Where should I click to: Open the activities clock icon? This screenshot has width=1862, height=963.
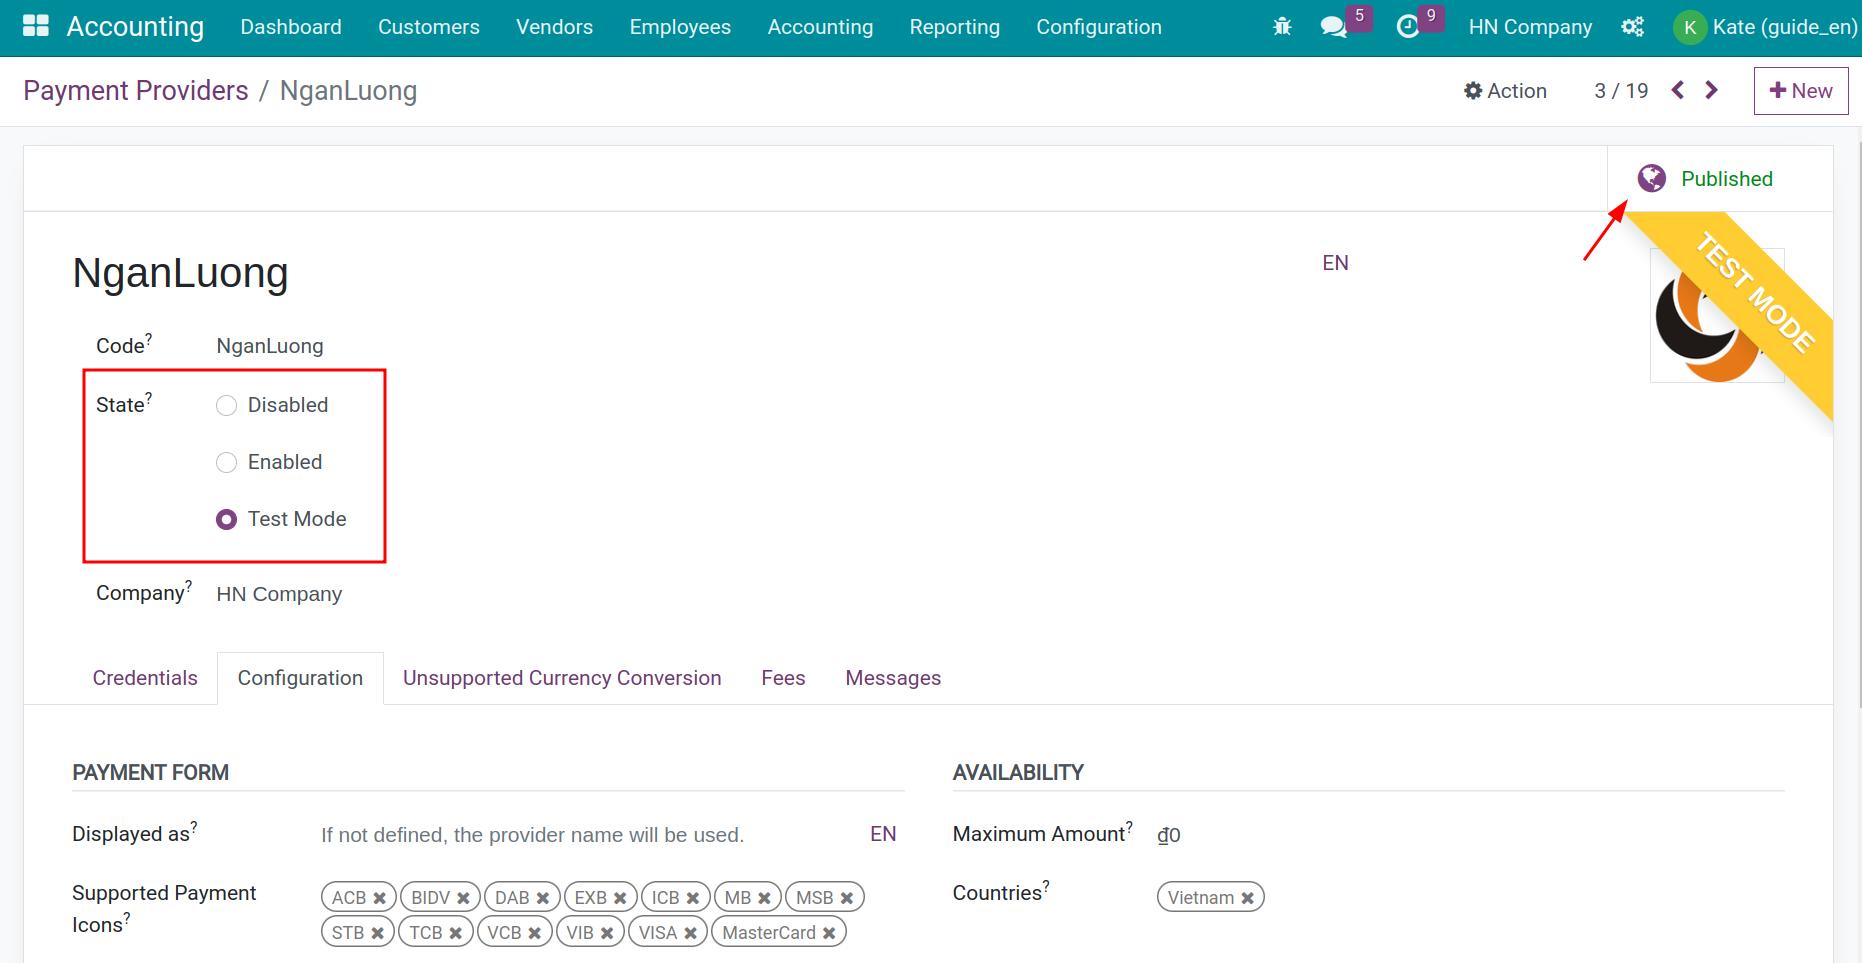click(x=1408, y=27)
